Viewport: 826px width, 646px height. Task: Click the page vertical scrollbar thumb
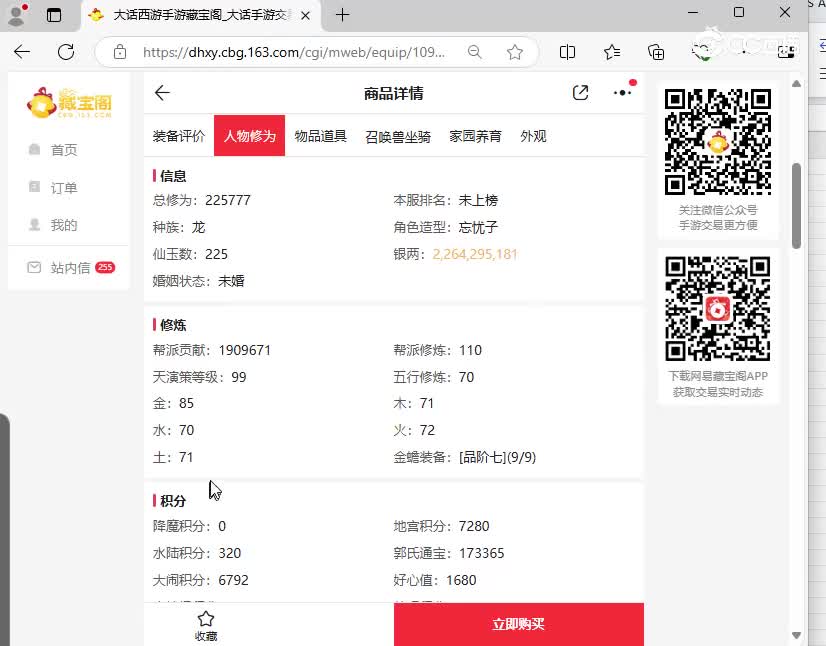[x=796, y=205]
